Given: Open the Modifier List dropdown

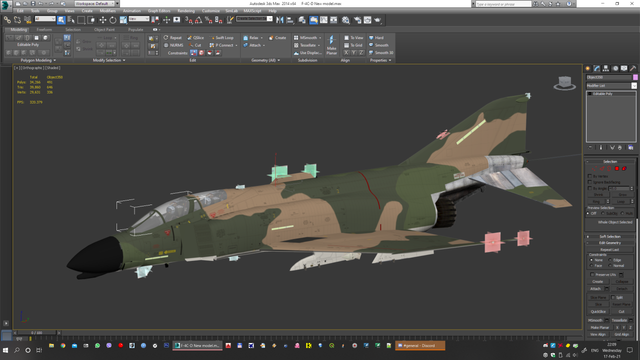Looking at the screenshot, I should (x=611, y=86).
